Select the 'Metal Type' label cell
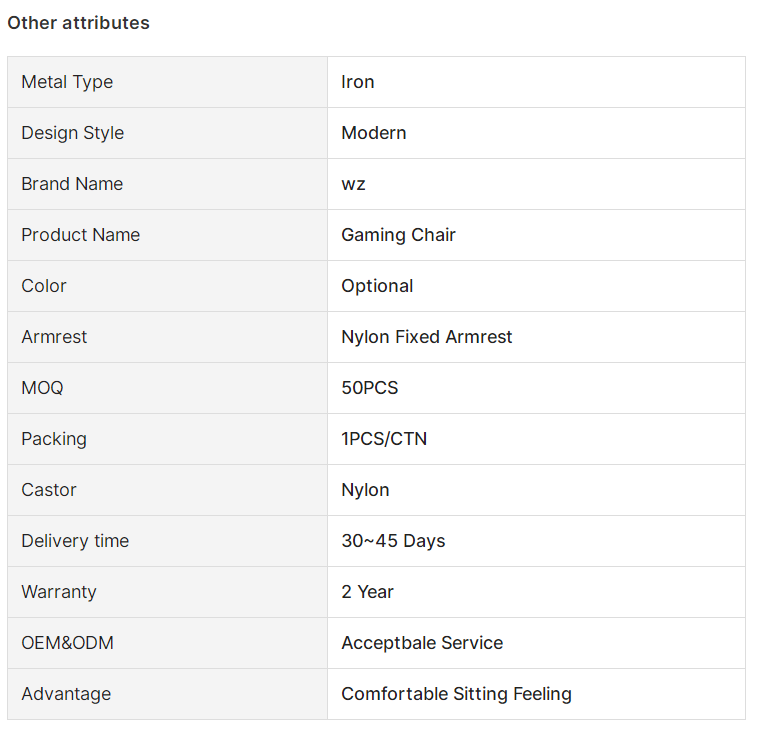 tap(167, 82)
